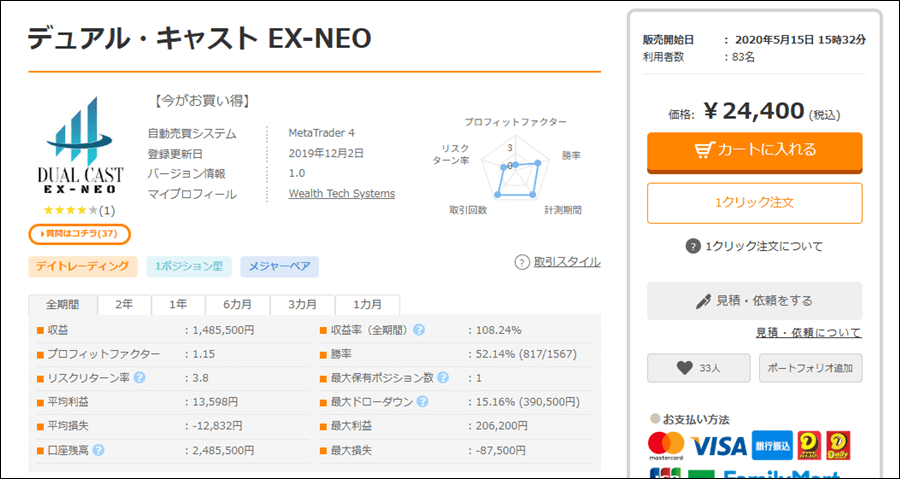Click the cart icon on the orange button
The width and height of the screenshot is (900, 479).
[x=703, y=150]
